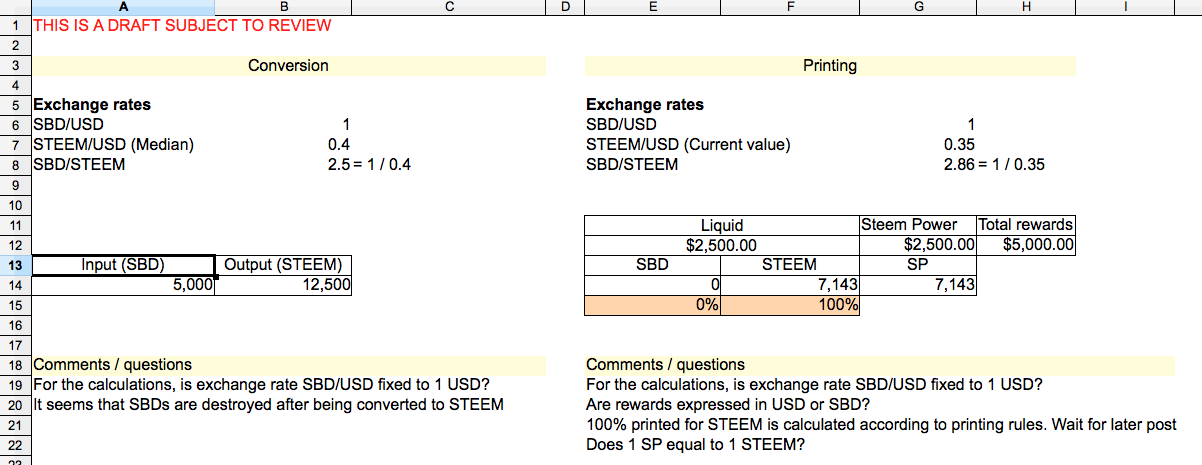Select the STEEM column header in printing table
The image size is (1202, 465).
point(790,265)
